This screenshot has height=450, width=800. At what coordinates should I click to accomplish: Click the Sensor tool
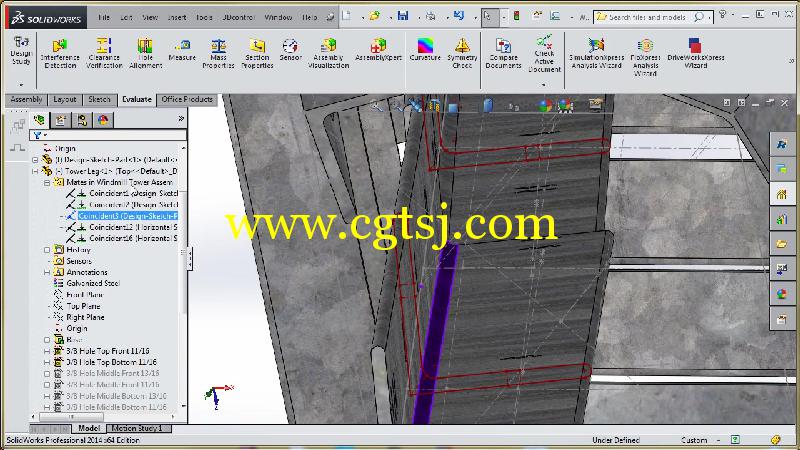290,50
